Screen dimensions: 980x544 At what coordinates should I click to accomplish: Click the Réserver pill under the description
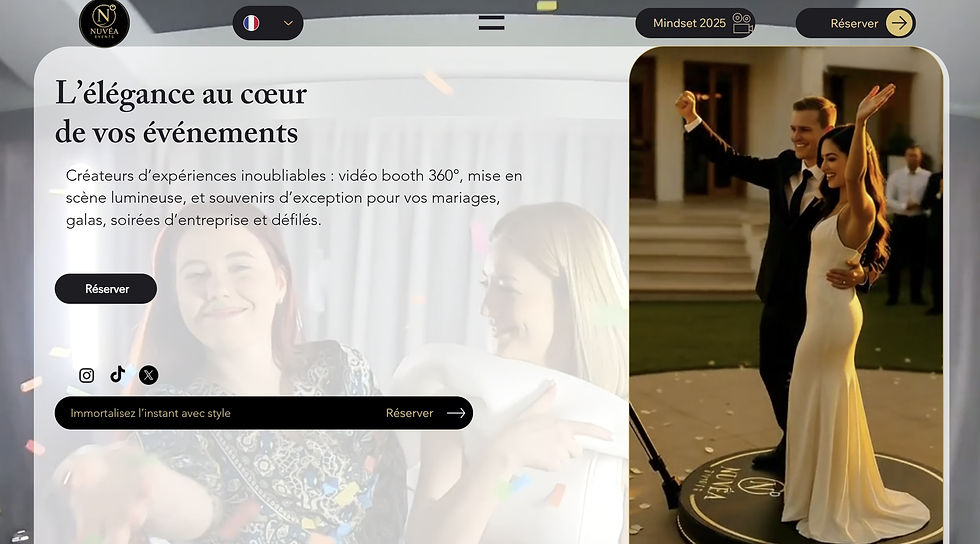(x=106, y=289)
